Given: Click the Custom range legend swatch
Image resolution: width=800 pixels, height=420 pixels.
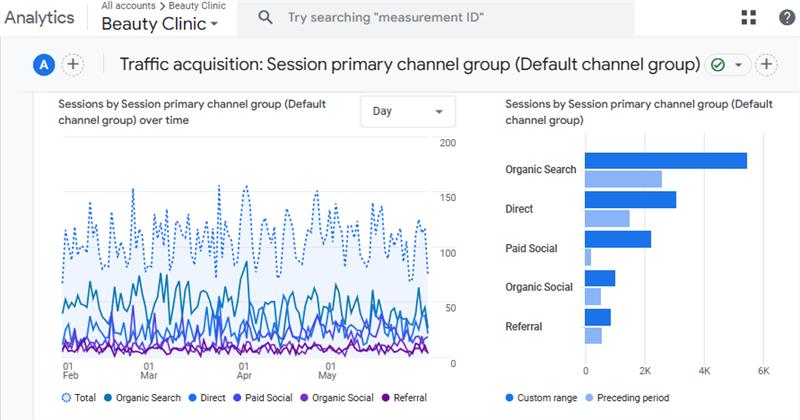Looking at the screenshot, I should pyautogui.click(x=511, y=397).
